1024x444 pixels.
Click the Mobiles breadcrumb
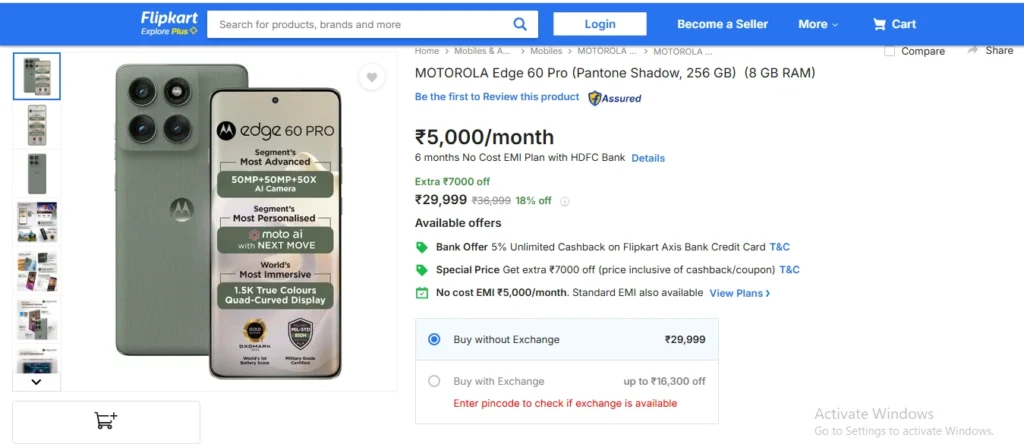(546, 50)
